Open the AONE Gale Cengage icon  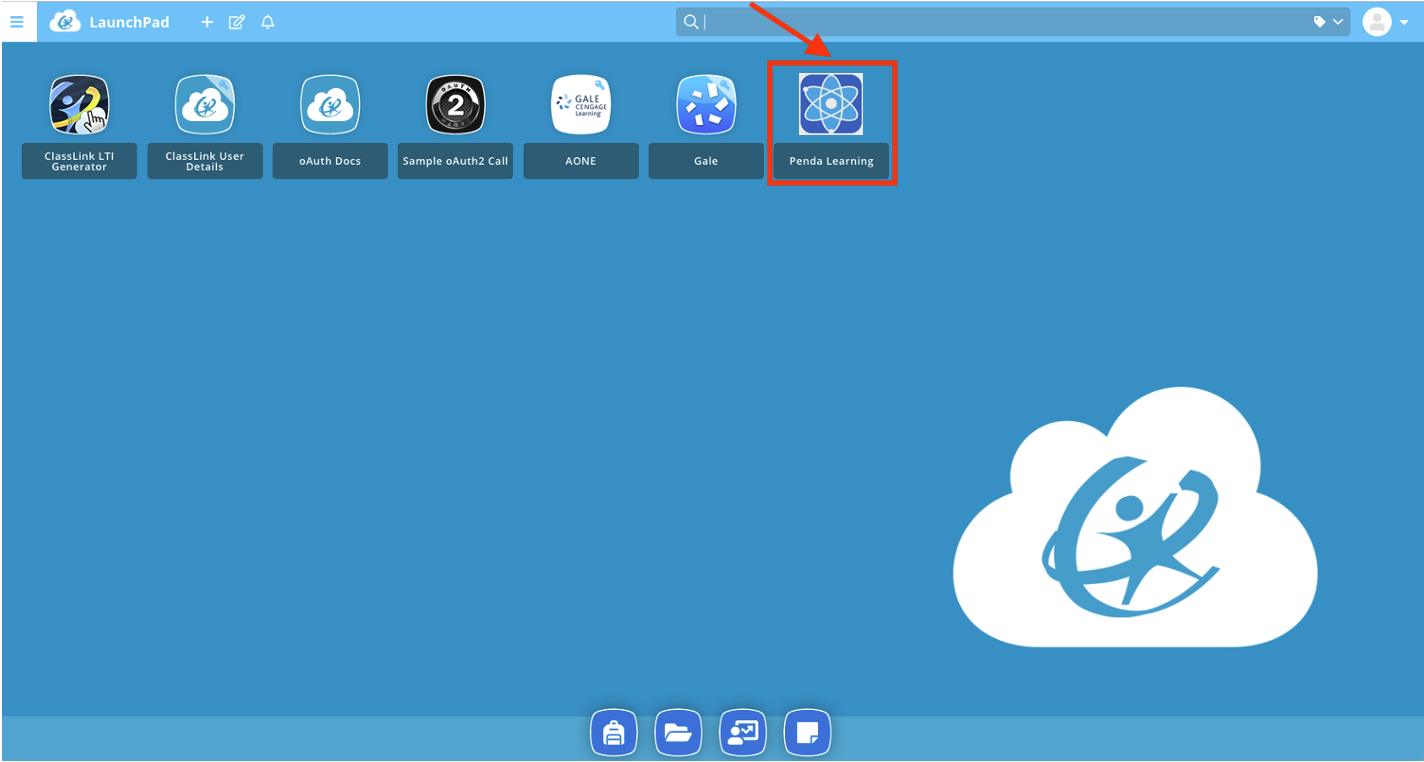(581, 105)
